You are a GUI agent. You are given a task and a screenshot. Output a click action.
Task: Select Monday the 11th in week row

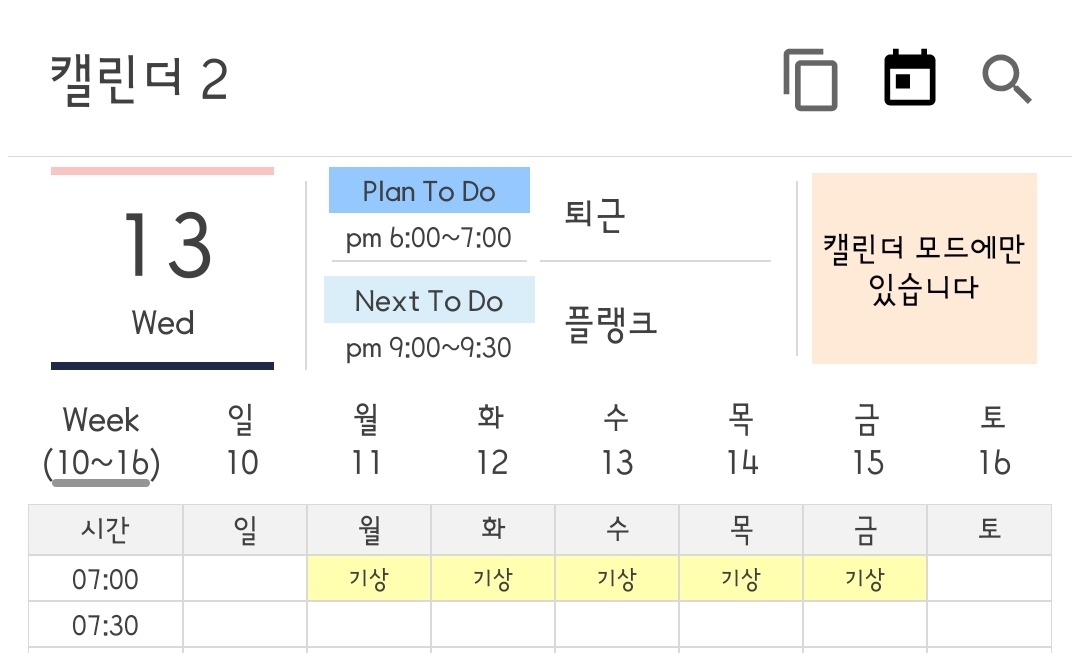[366, 441]
